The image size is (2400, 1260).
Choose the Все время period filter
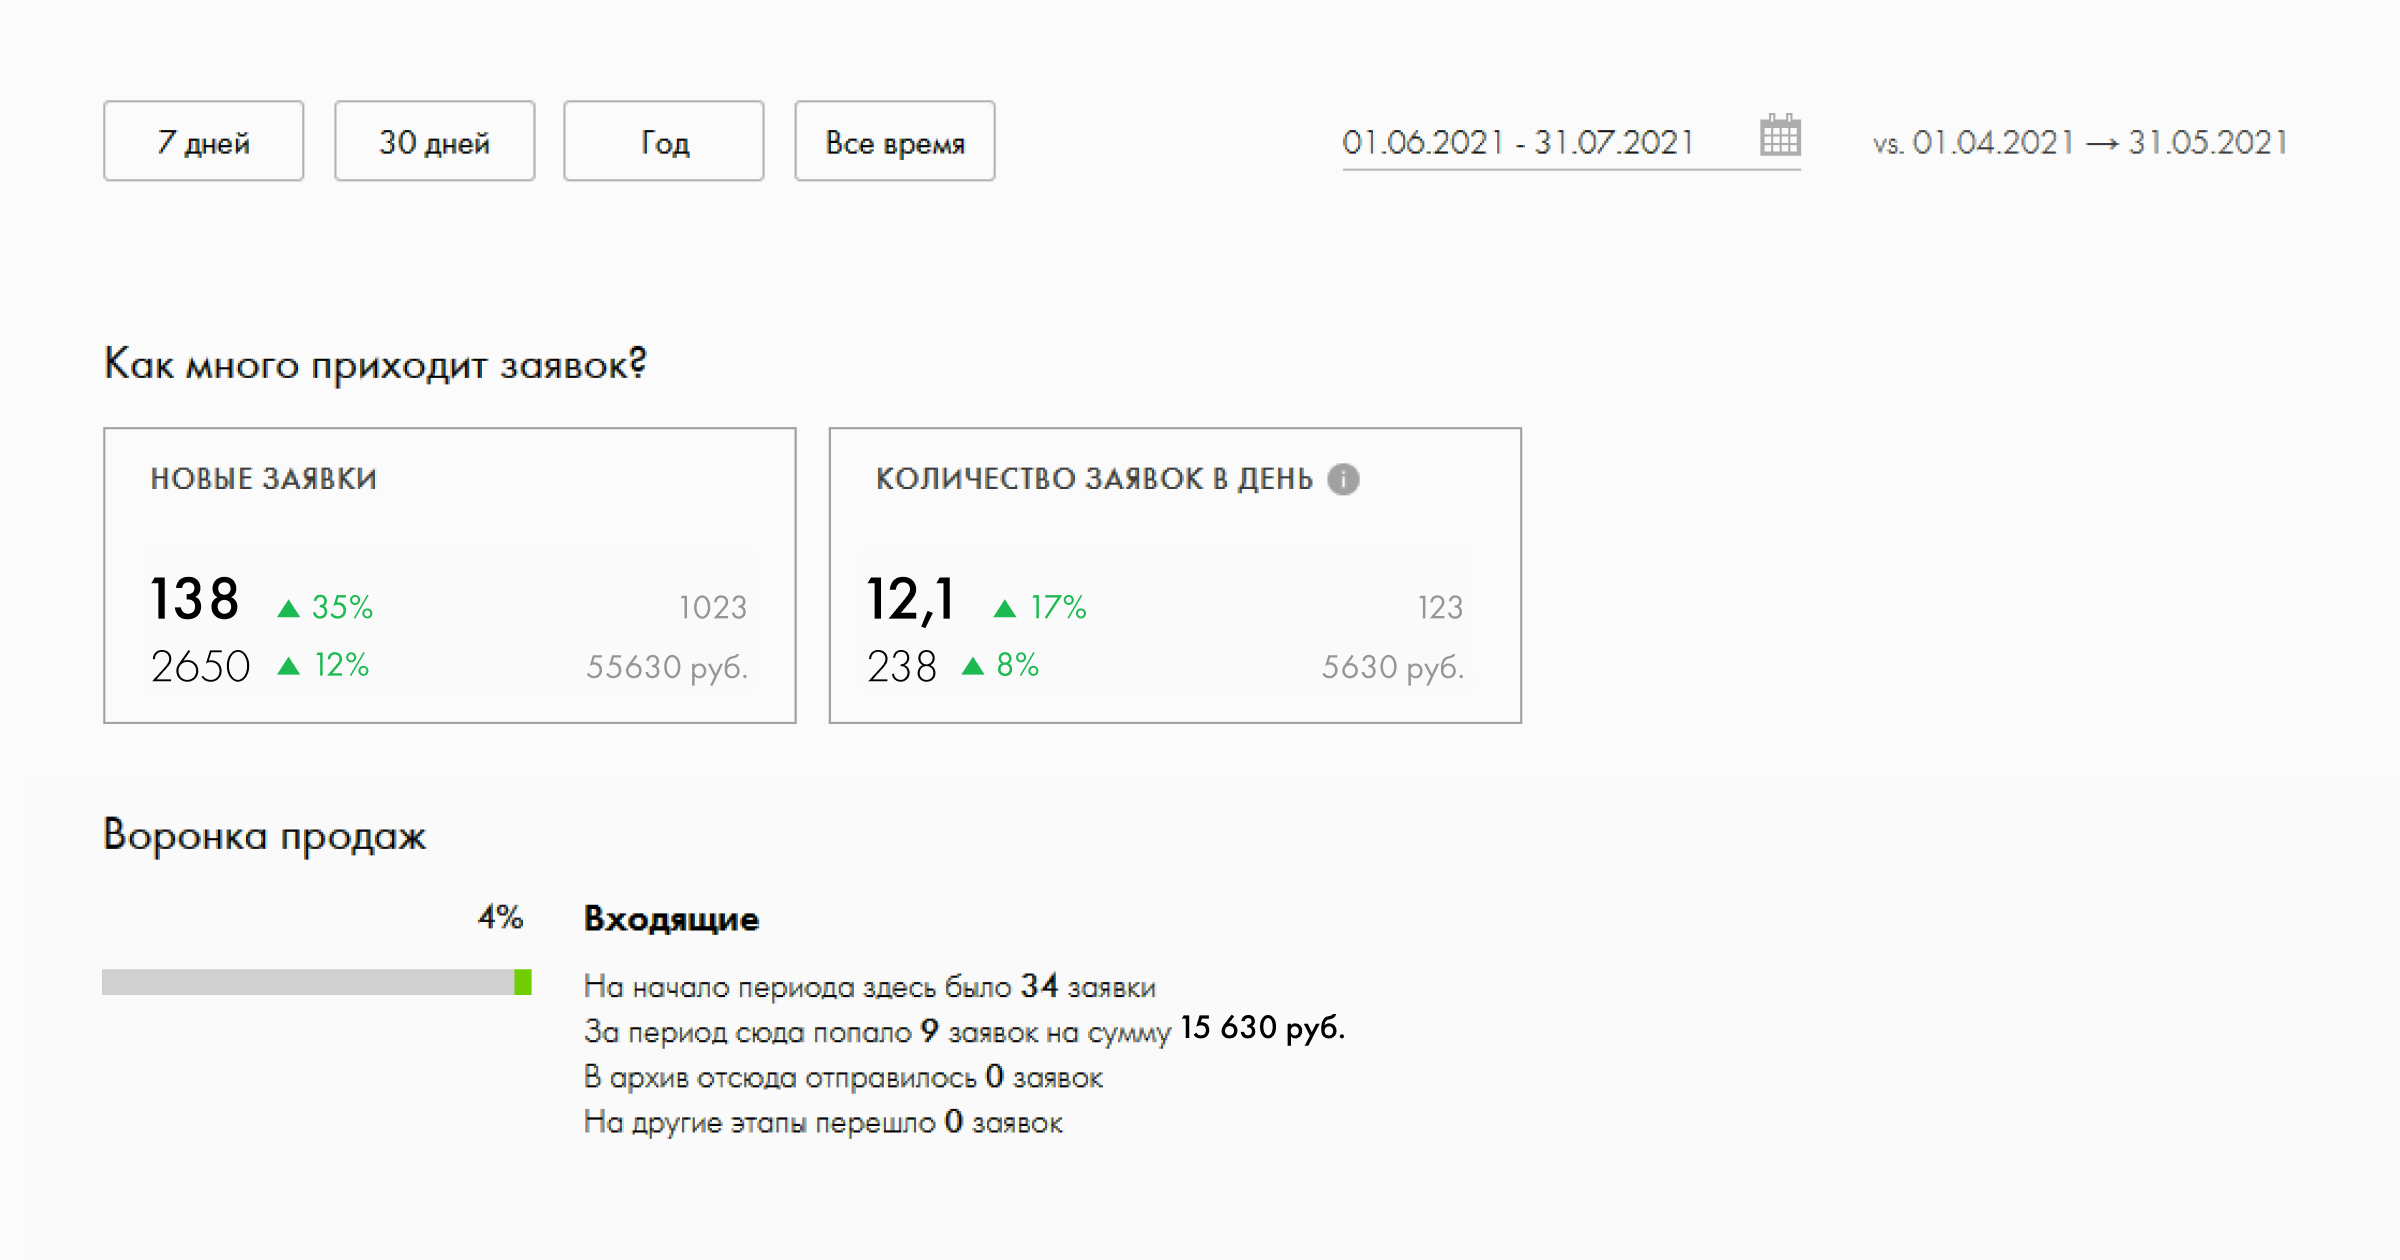(x=895, y=141)
